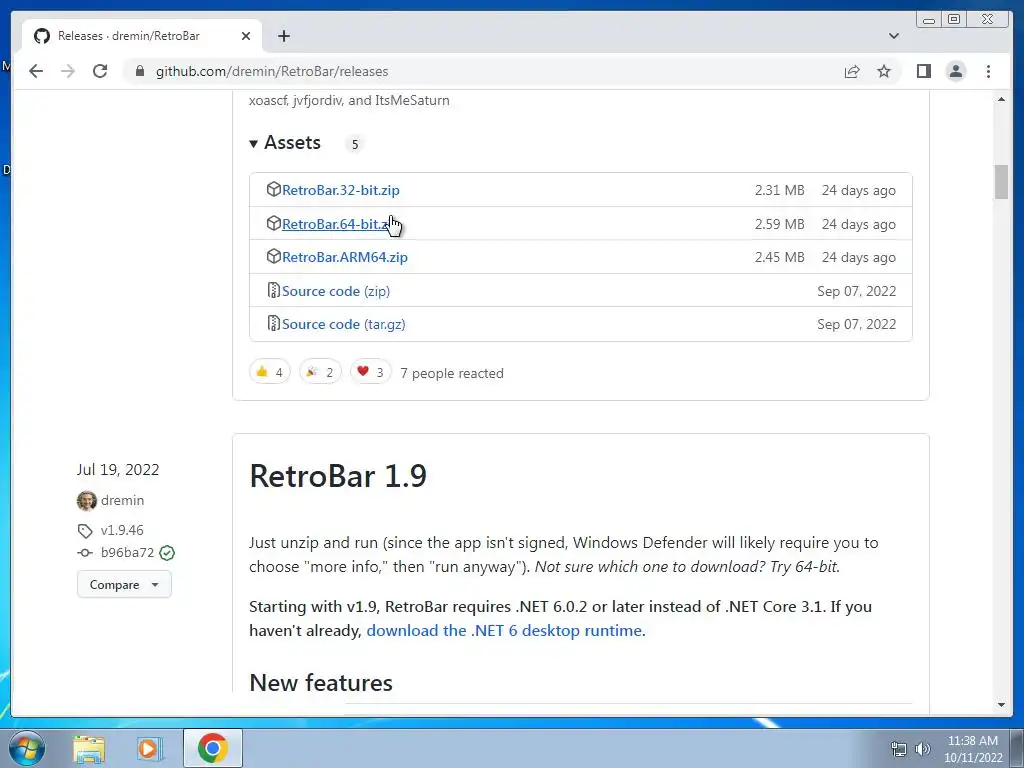Open the Compare dropdown
Screen dimensions: 1024x768
(x=124, y=584)
